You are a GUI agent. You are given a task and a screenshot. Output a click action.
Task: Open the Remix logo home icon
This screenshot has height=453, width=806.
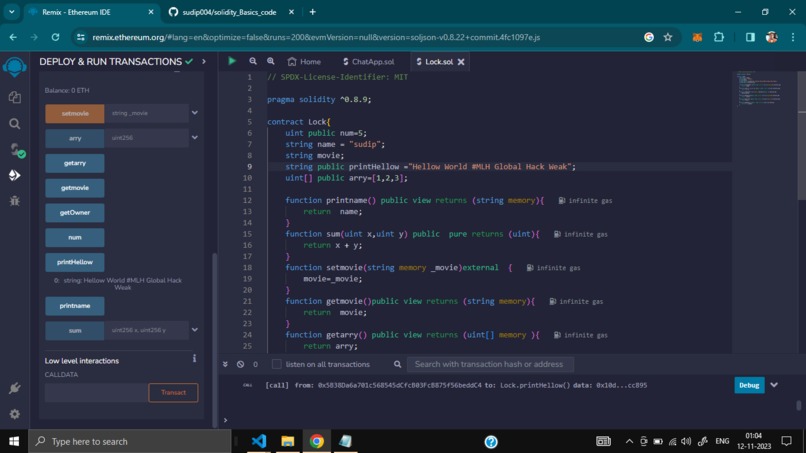pyautogui.click(x=14, y=67)
